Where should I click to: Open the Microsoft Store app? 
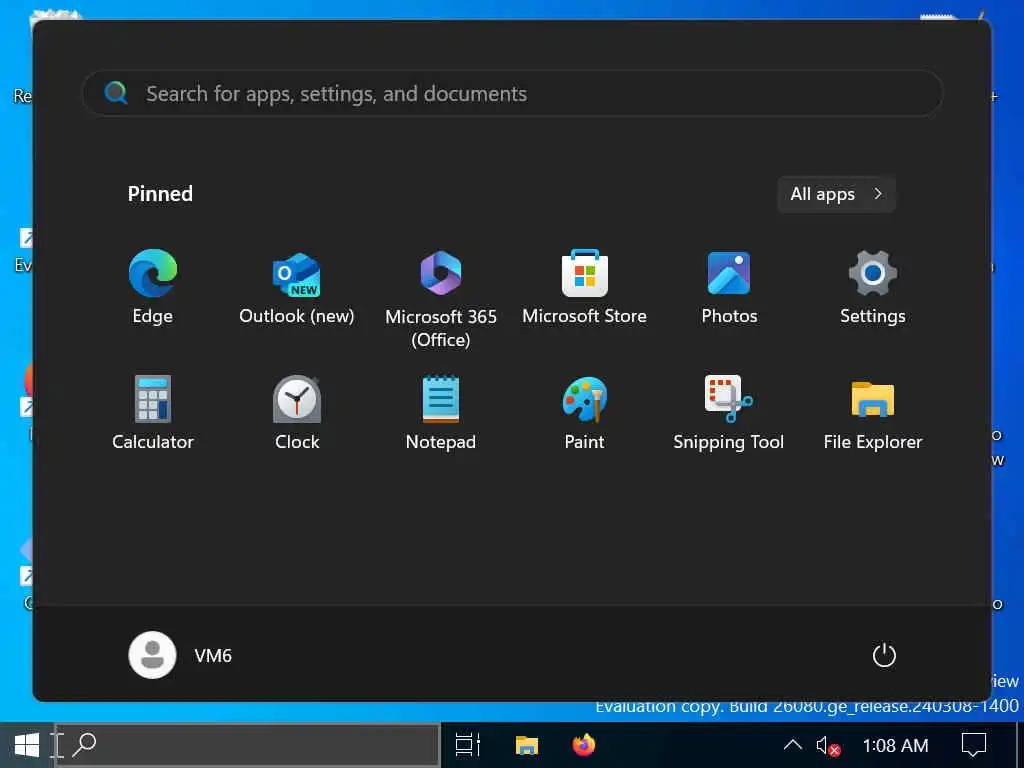pos(584,286)
